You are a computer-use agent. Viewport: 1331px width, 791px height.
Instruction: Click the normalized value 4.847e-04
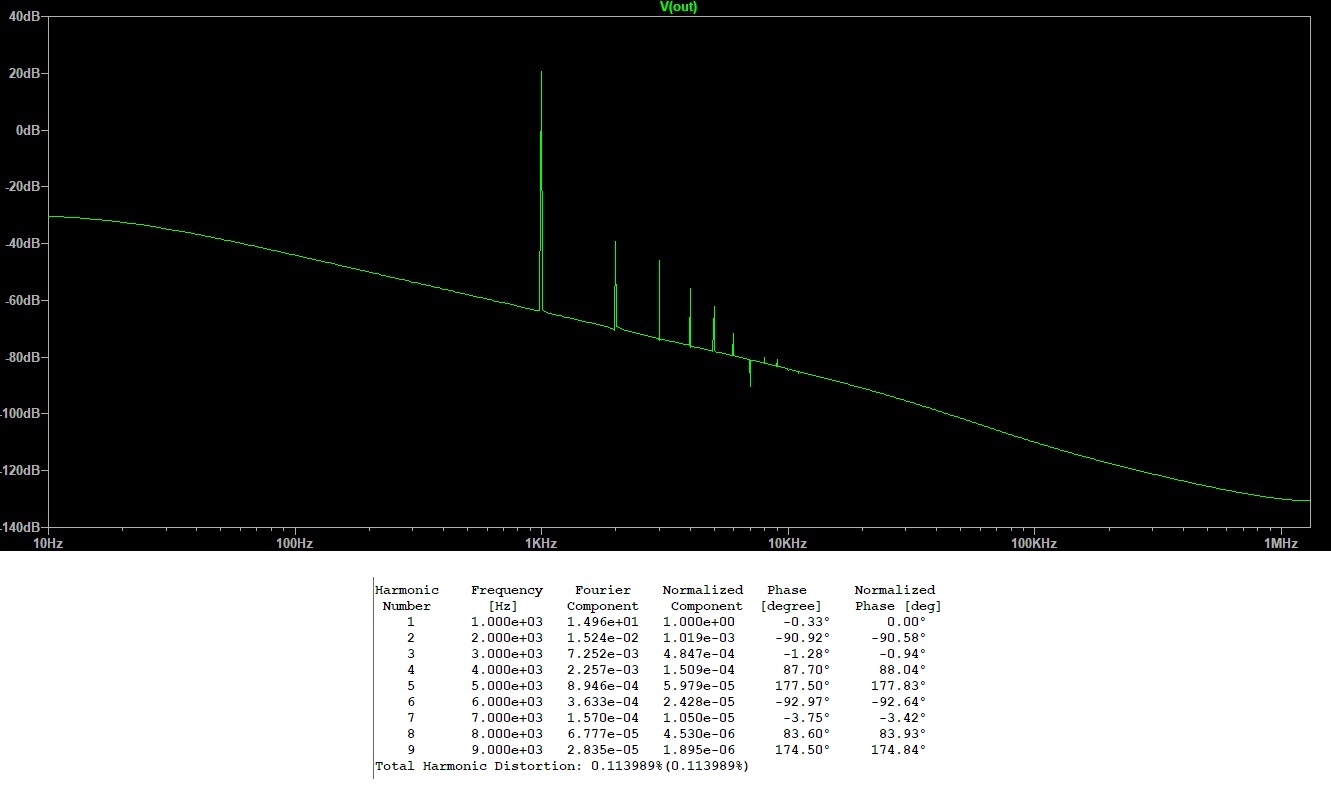pos(699,654)
